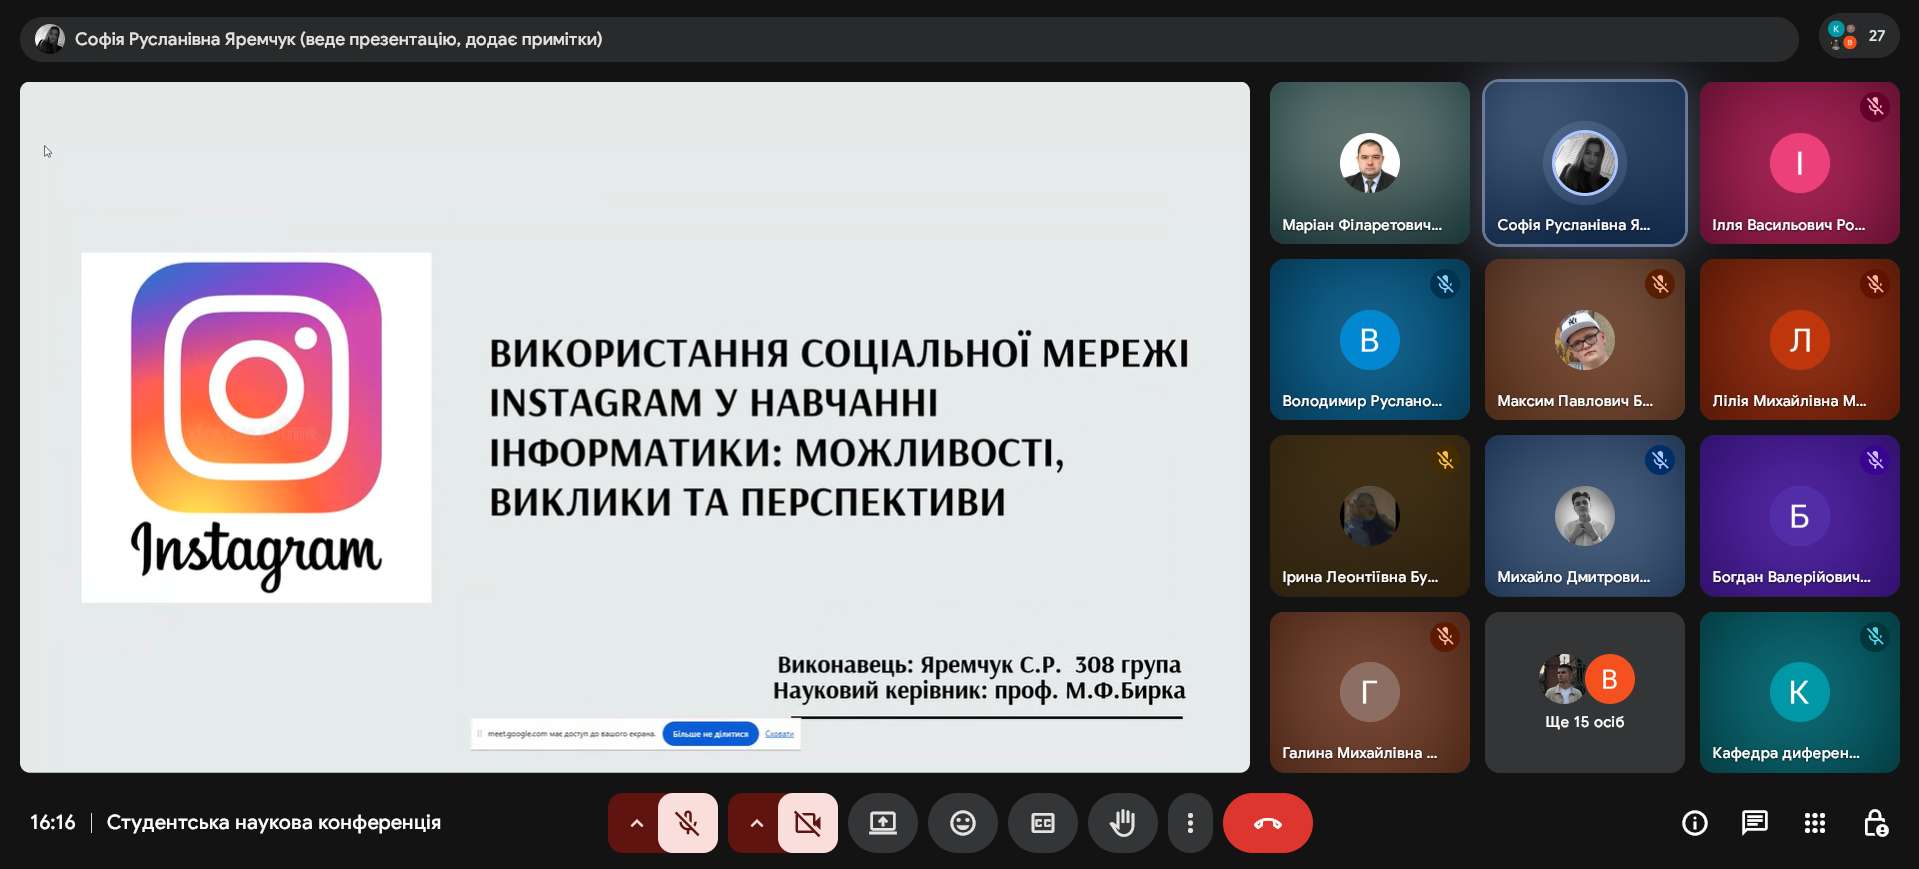Viewport: 1919px width, 869px height.
Task: Open more options three-dot menu
Action: coord(1190,823)
